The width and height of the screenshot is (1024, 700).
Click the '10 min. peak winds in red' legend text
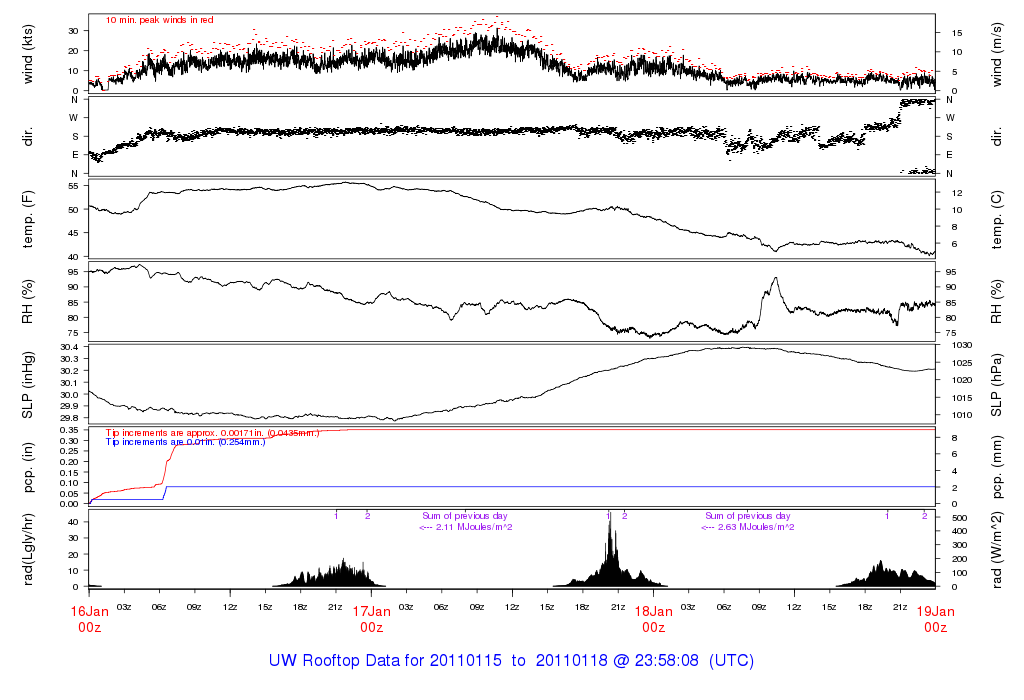(x=159, y=19)
